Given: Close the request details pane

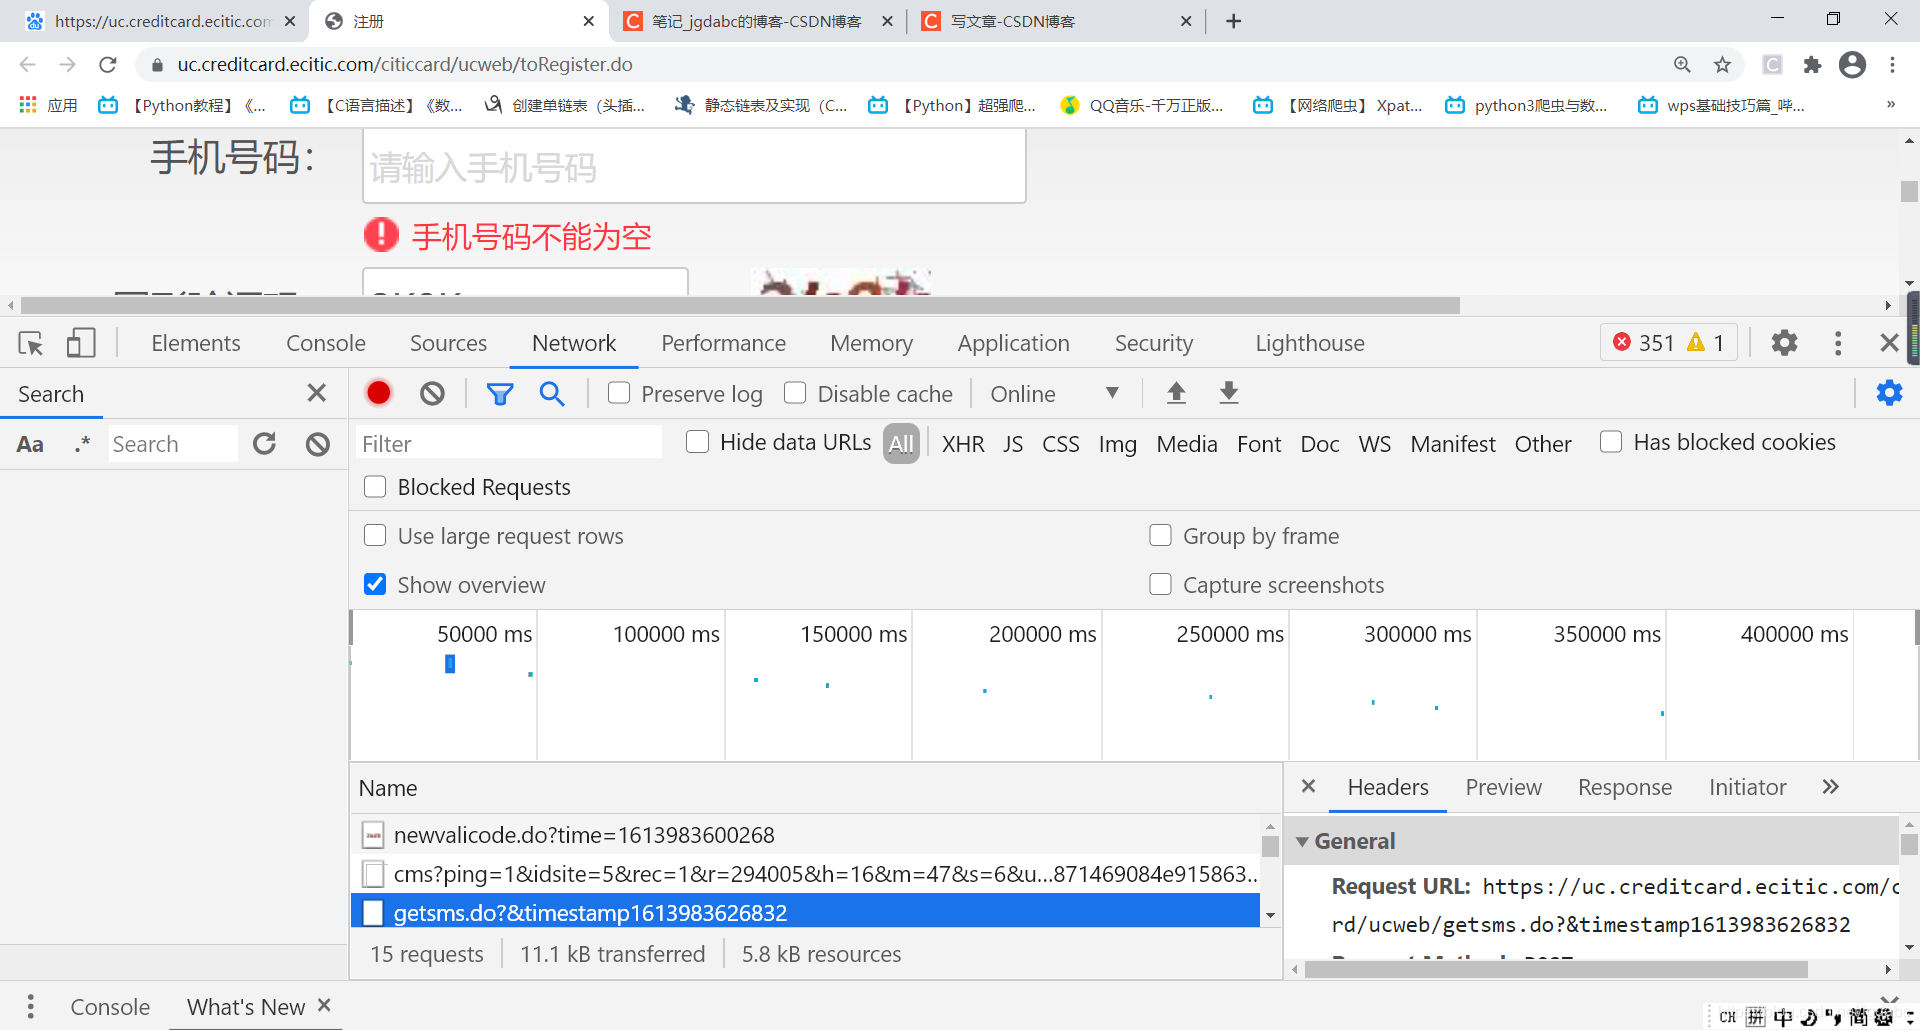Looking at the screenshot, I should (1308, 786).
